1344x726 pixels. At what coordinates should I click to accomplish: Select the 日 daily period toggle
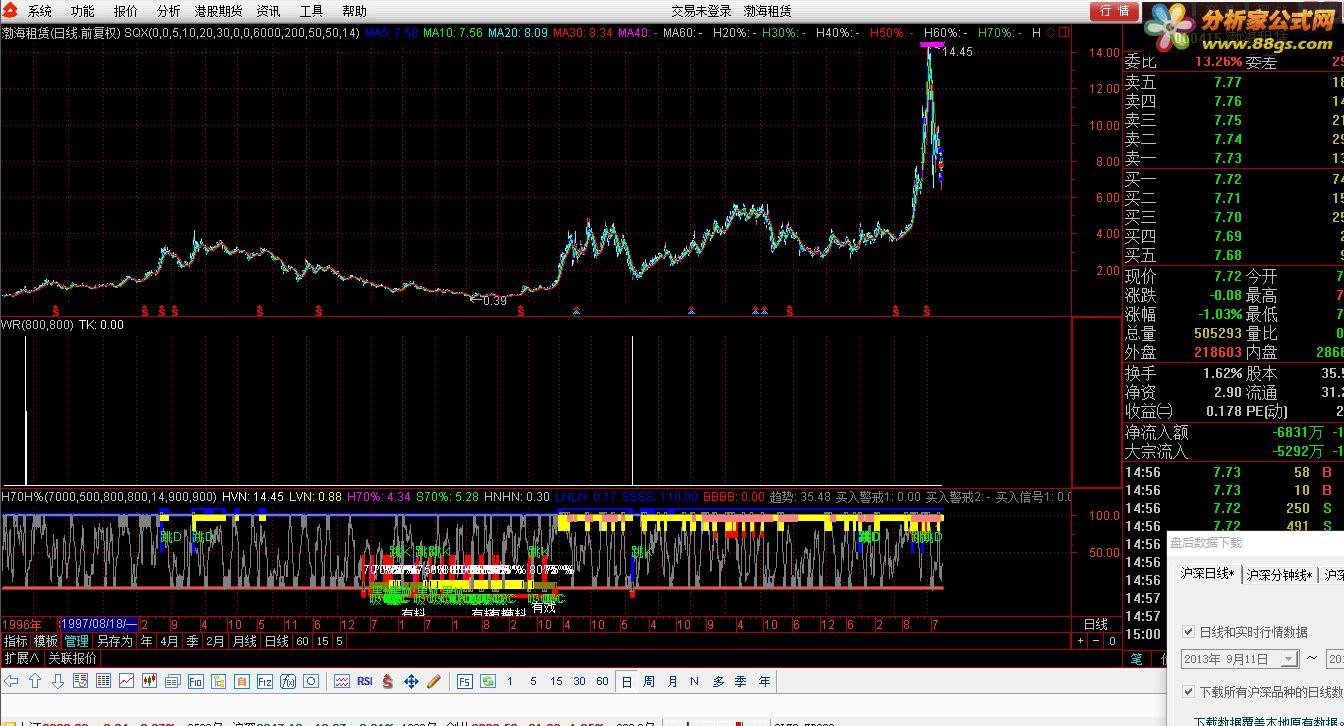(x=626, y=681)
